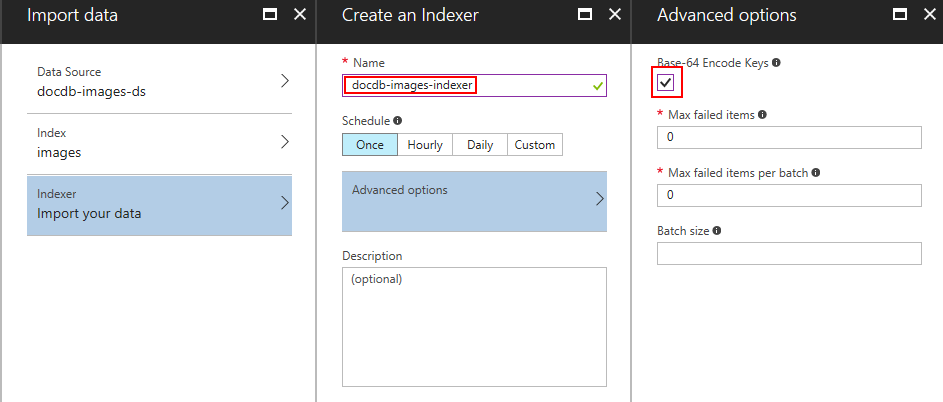Maximize the Import data blade
The height and width of the screenshot is (402, 943).
pyautogui.click(x=269, y=15)
